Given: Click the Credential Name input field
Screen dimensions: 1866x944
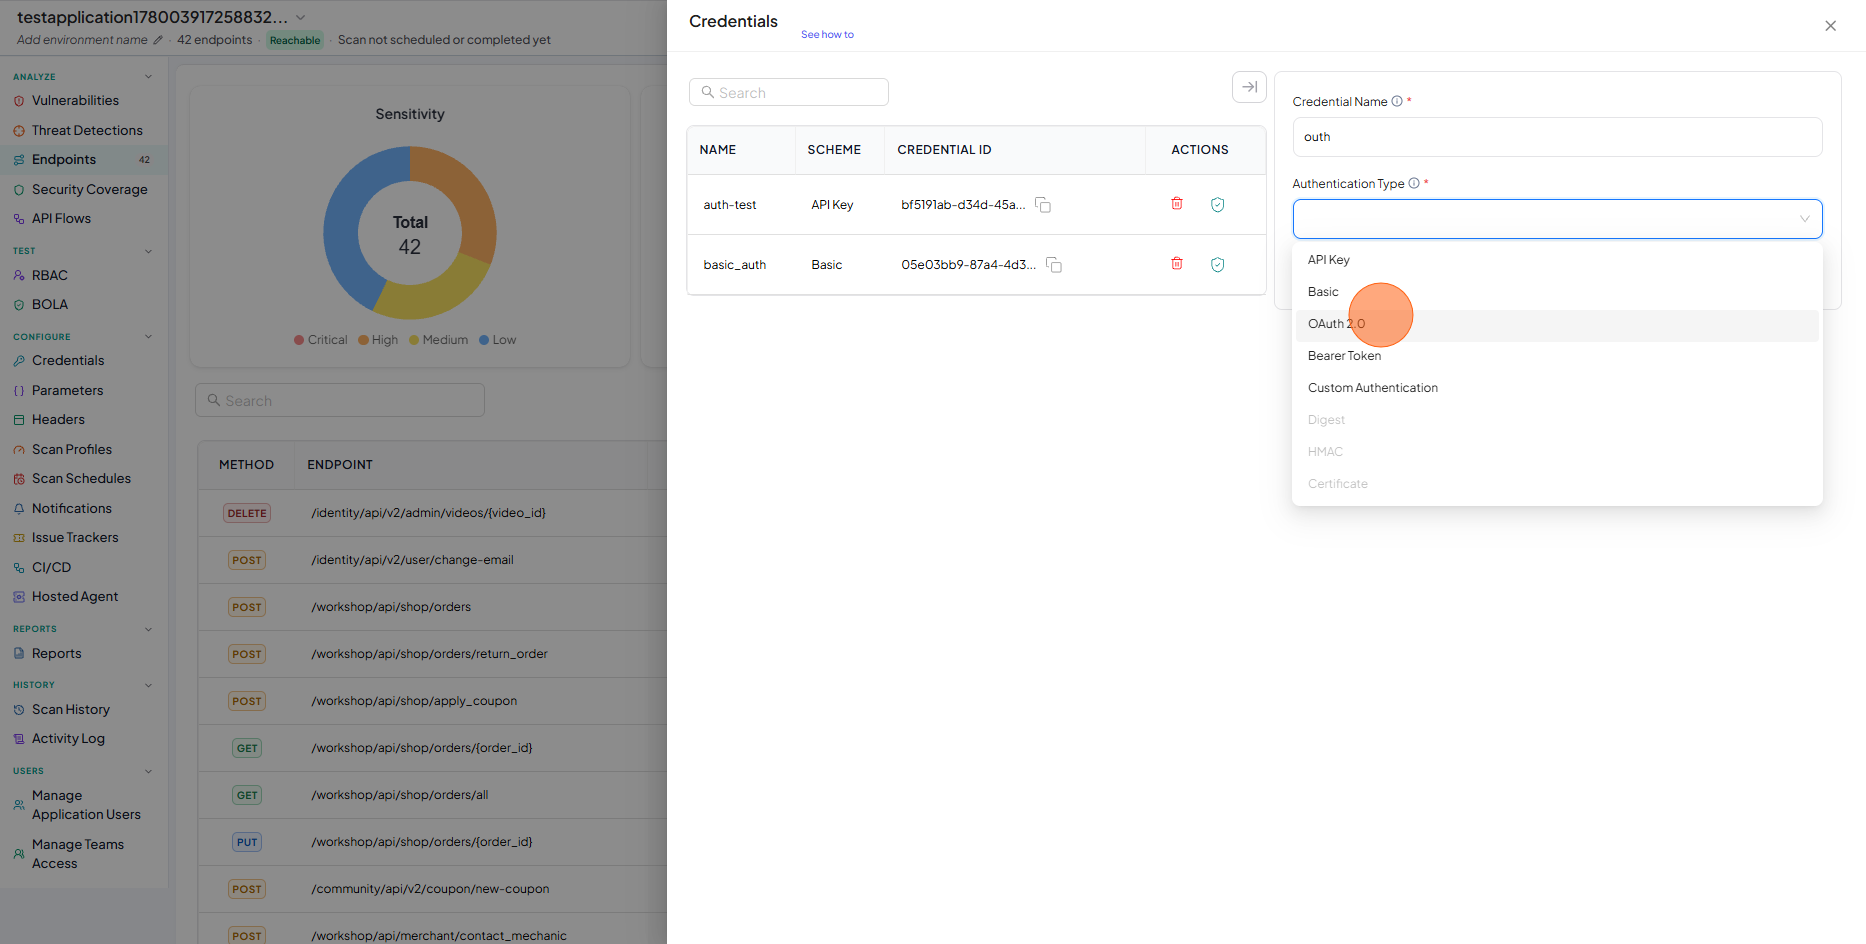Looking at the screenshot, I should (x=1557, y=137).
